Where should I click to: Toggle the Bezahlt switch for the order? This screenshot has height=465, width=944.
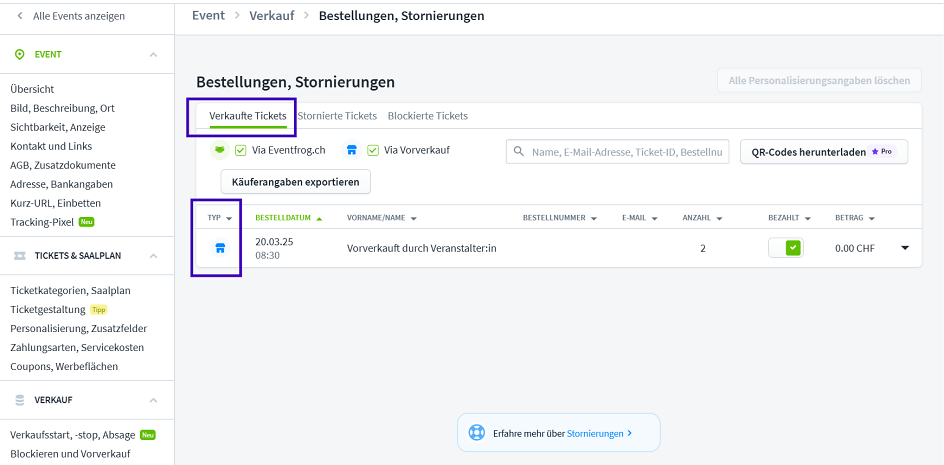tap(786, 248)
